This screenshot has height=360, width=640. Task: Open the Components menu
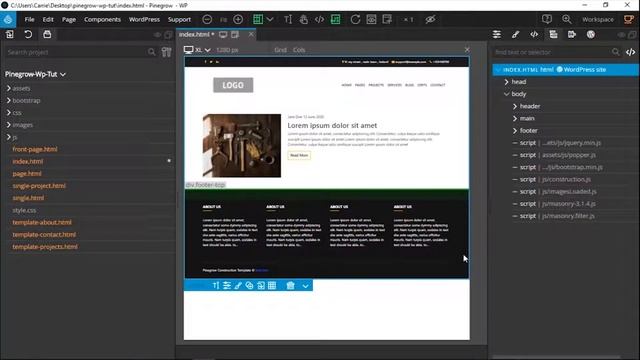point(102,19)
